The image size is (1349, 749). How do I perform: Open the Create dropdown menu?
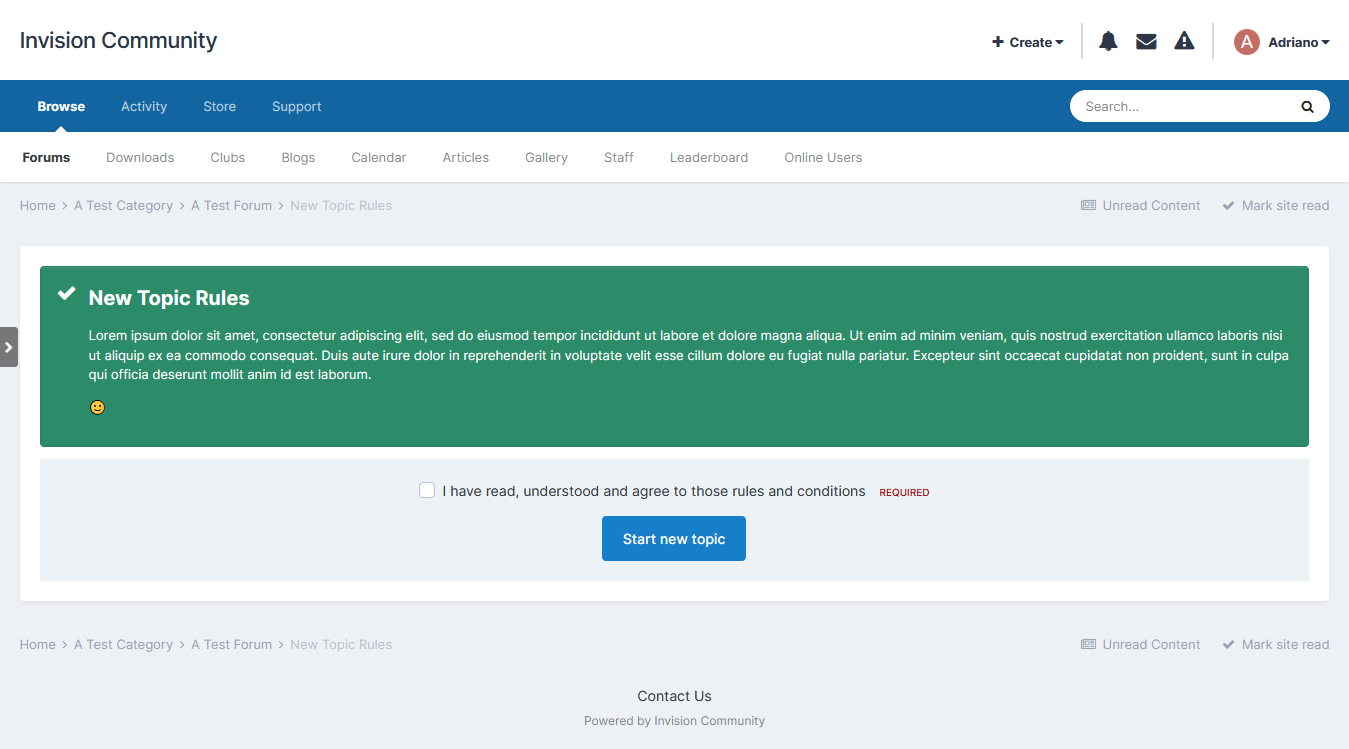pos(1027,41)
